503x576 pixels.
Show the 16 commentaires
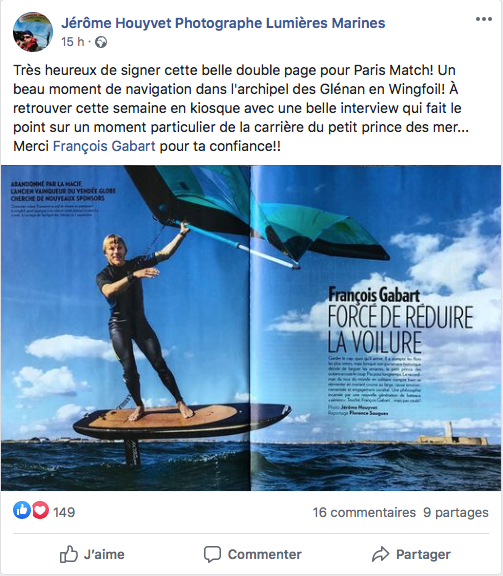364,512
